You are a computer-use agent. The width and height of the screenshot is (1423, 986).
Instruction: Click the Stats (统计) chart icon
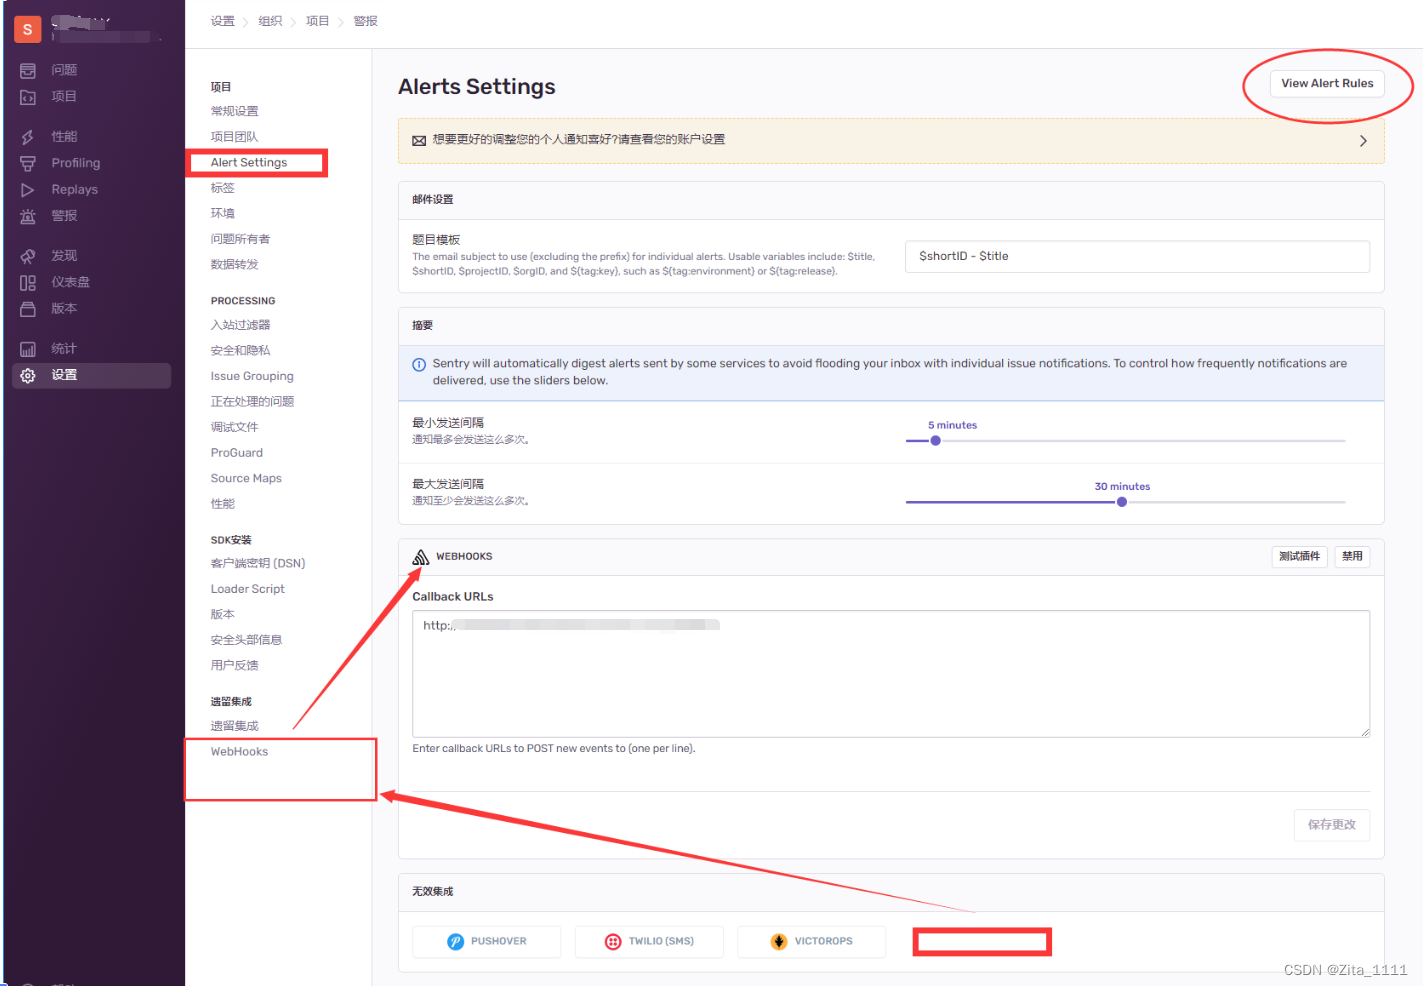(28, 349)
